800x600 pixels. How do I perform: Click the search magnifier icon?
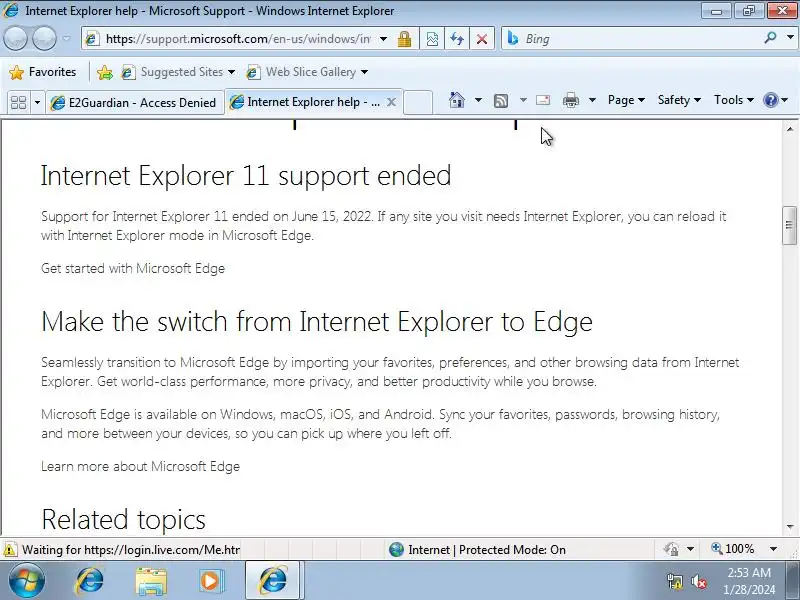pos(770,38)
